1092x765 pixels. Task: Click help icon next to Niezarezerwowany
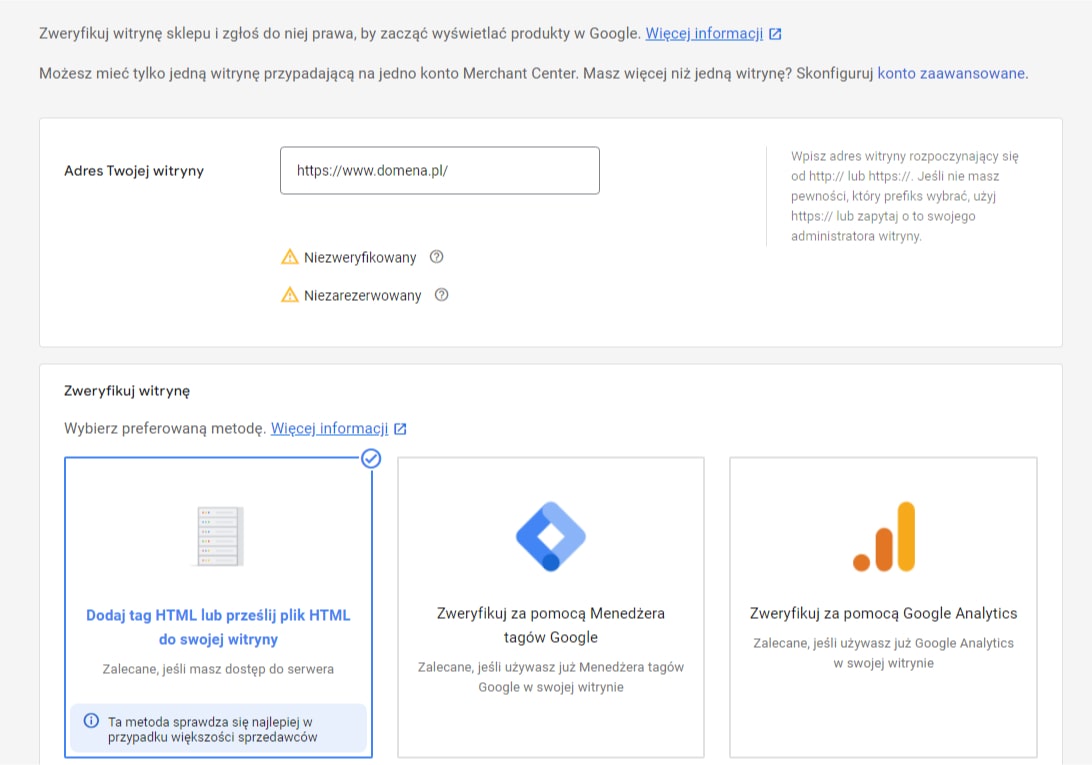click(x=442, y=295)
